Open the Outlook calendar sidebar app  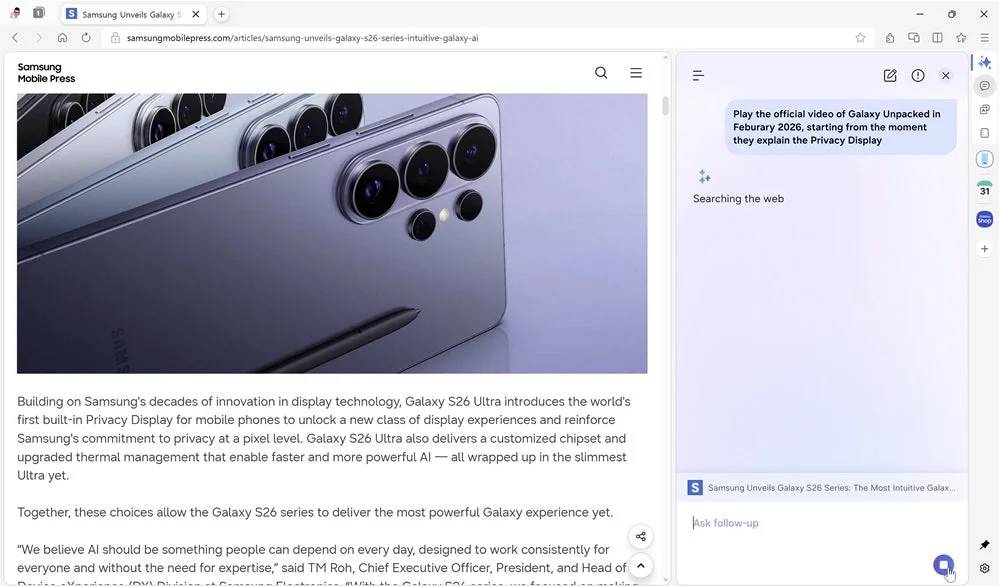984,188
